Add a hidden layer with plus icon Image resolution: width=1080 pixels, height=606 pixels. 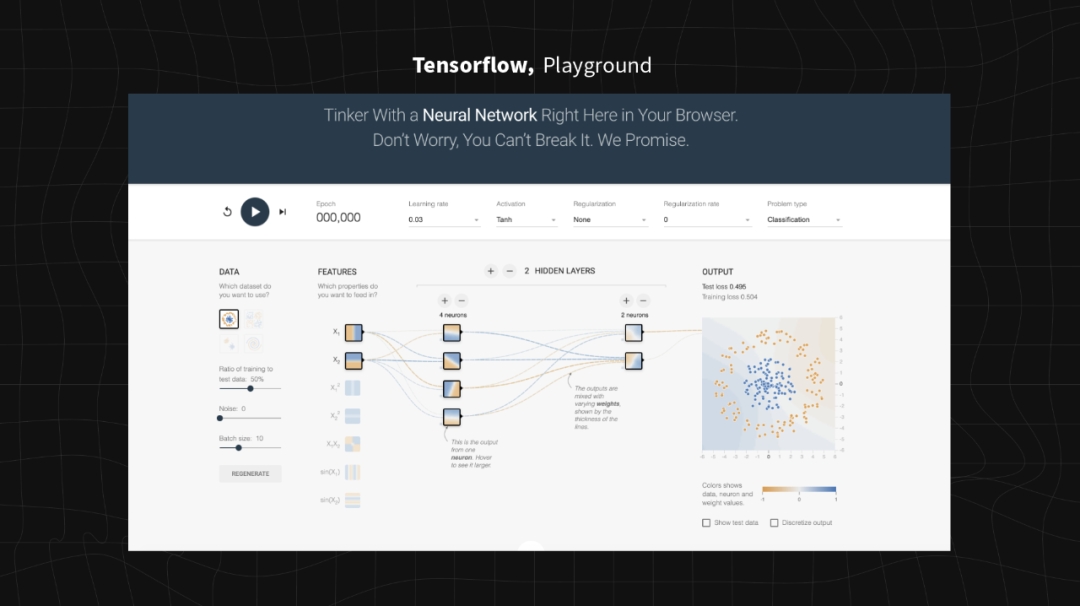(491, 271)
